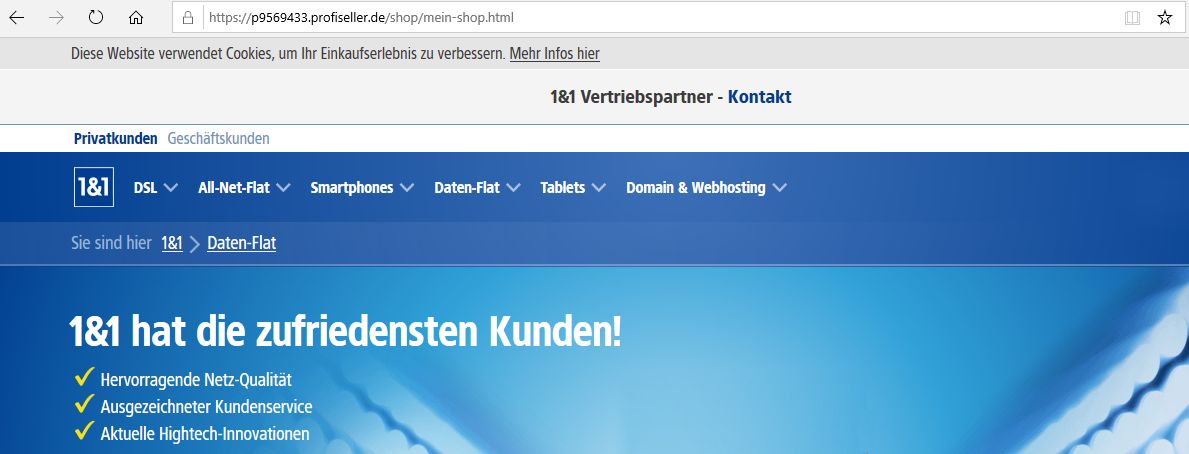The image size is (1189, 454).
Task: Add page to favorites star icon
Action: tap(1164, 18)
